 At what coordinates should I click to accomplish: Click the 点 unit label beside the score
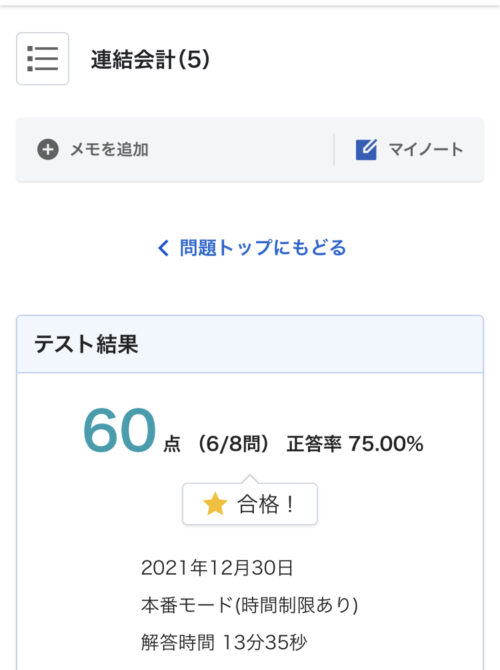(172, 444)
